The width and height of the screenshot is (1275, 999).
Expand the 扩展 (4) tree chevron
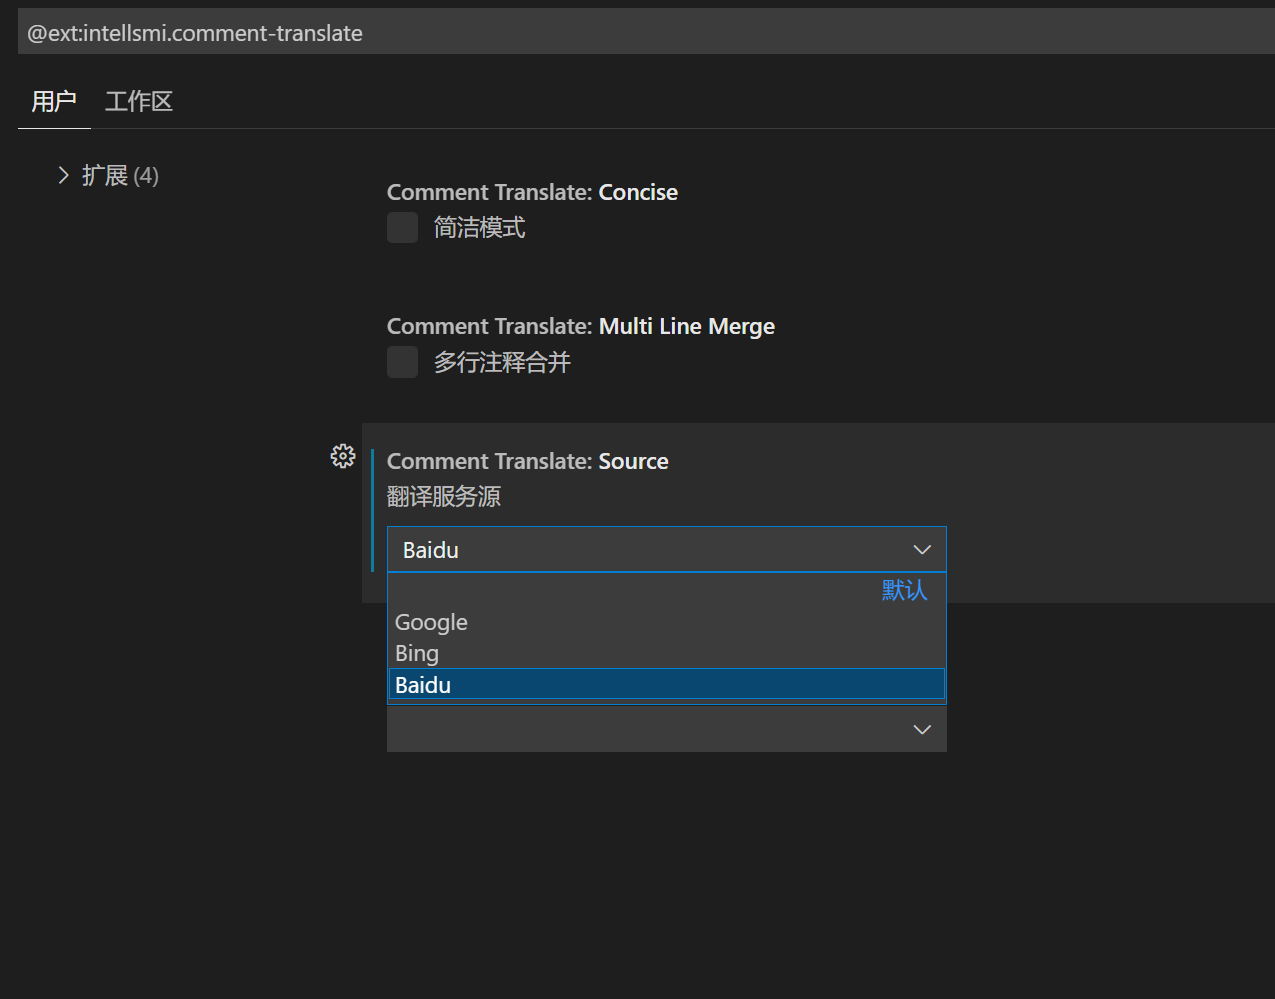pyautogui.click(x=64, y=176)
